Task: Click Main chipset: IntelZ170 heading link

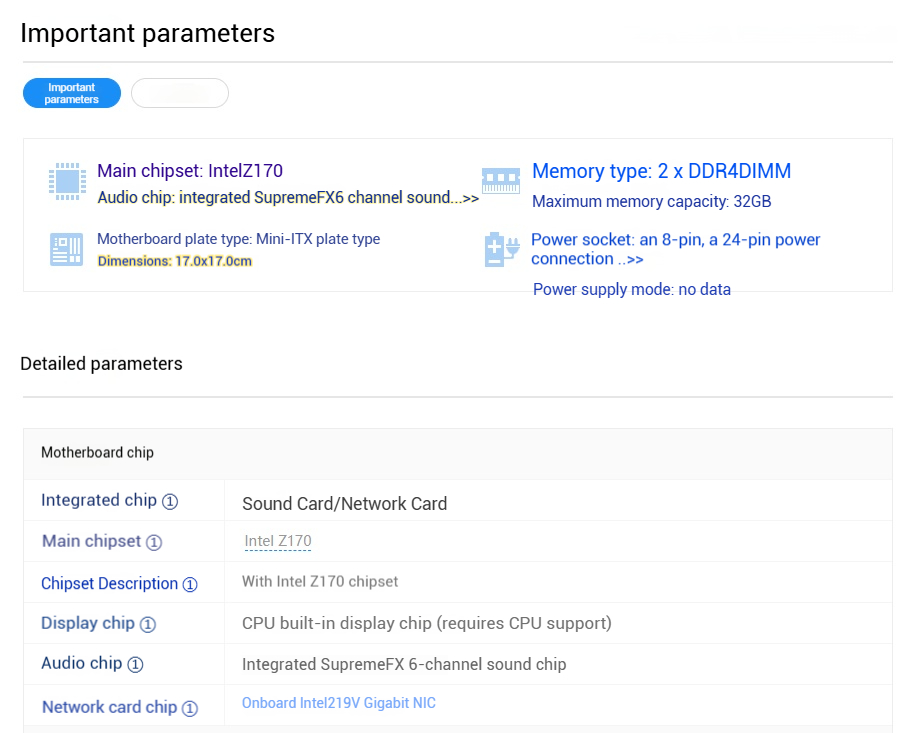Action: coord(190,171)
